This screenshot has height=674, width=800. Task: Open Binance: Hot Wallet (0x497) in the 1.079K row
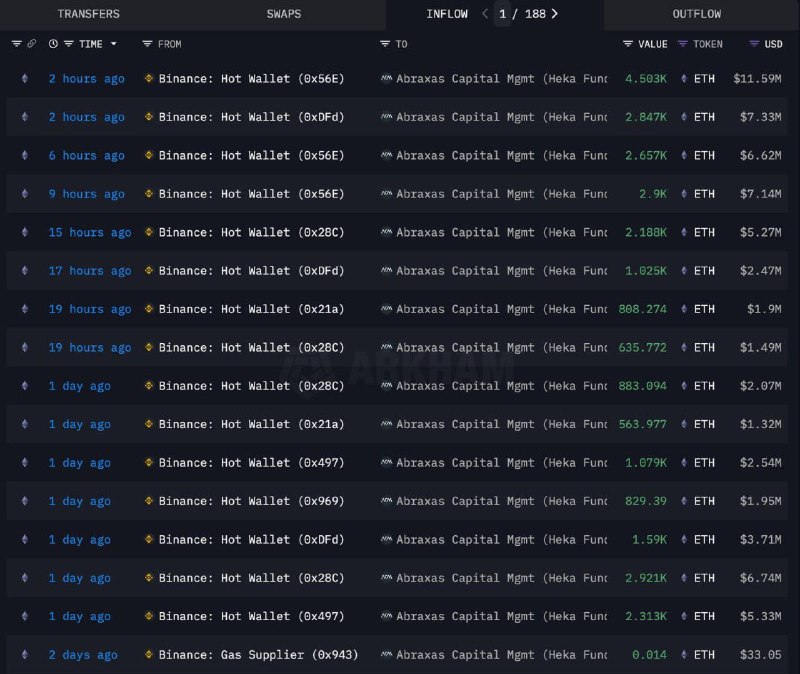(x=251, y=463)
